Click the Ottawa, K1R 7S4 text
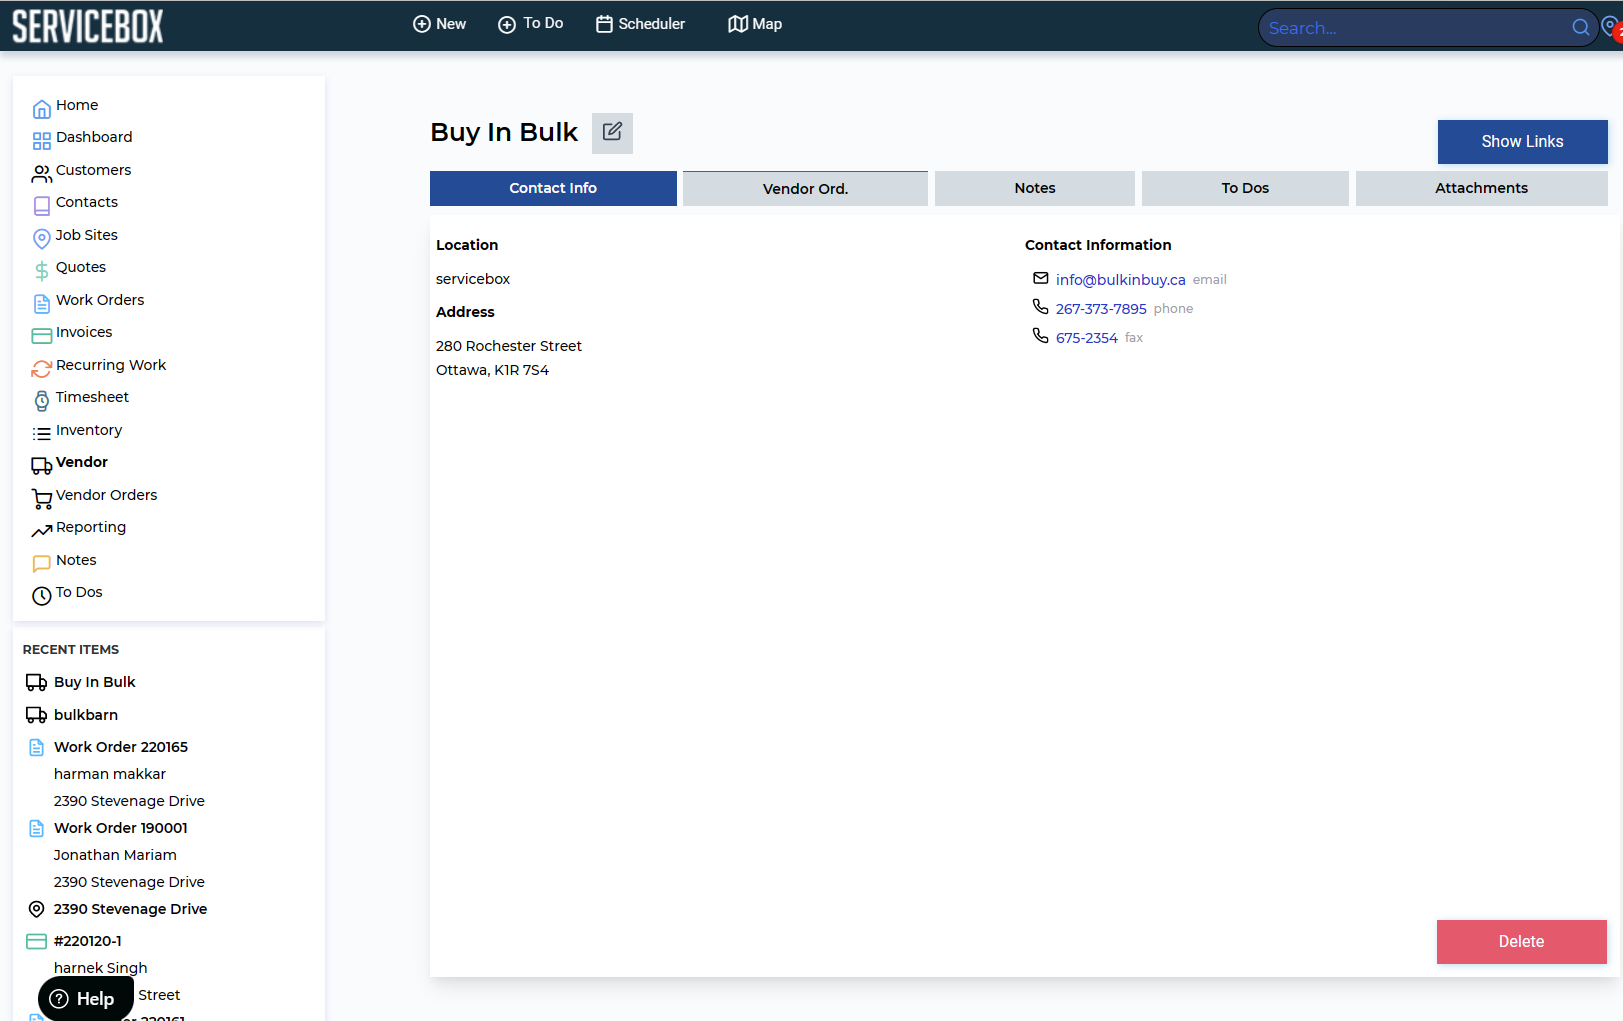 click(x=492, y=370)
